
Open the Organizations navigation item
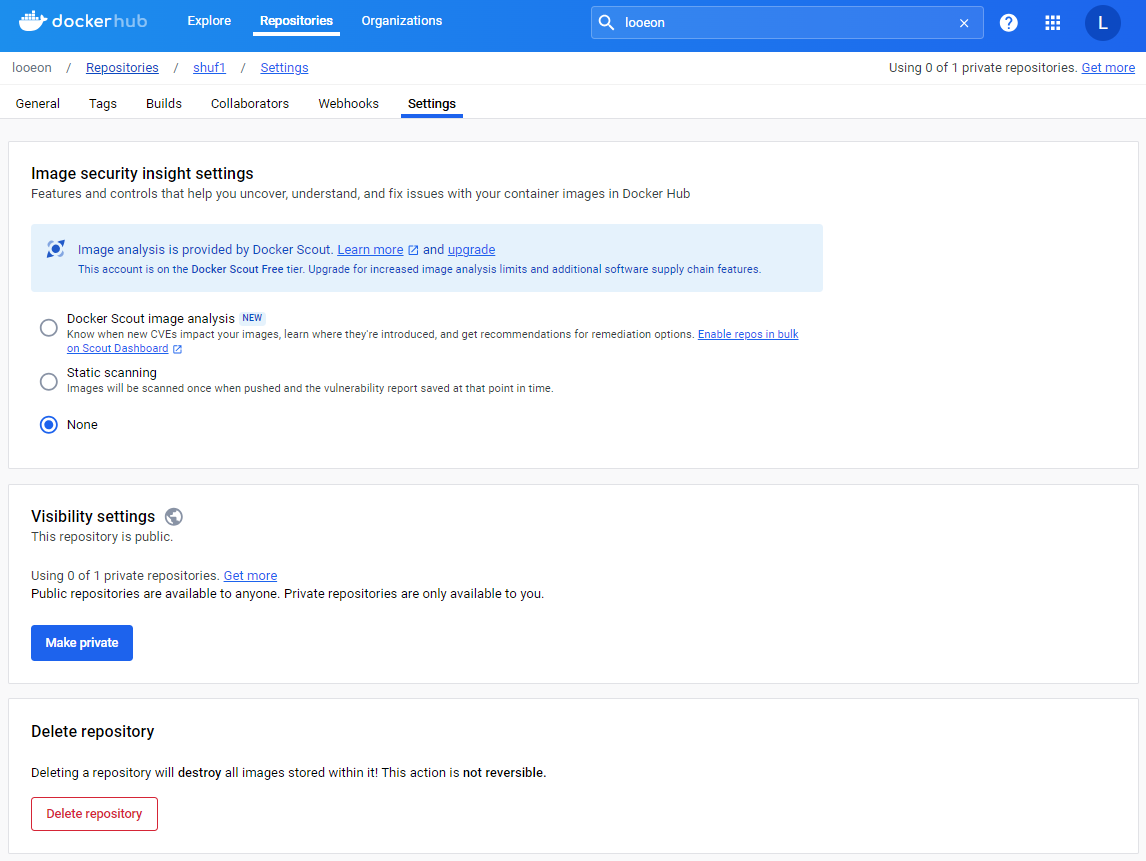pos(401,21)
